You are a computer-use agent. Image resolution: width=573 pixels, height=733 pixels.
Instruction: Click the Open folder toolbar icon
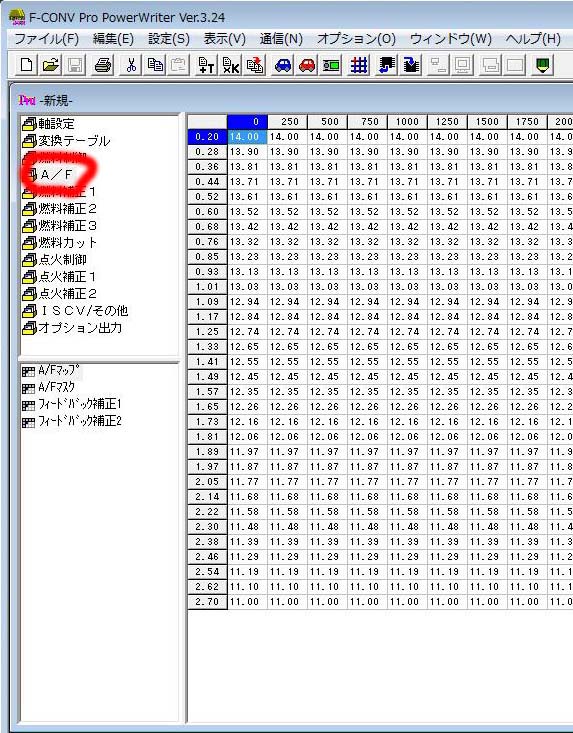[x=50, y=65]
